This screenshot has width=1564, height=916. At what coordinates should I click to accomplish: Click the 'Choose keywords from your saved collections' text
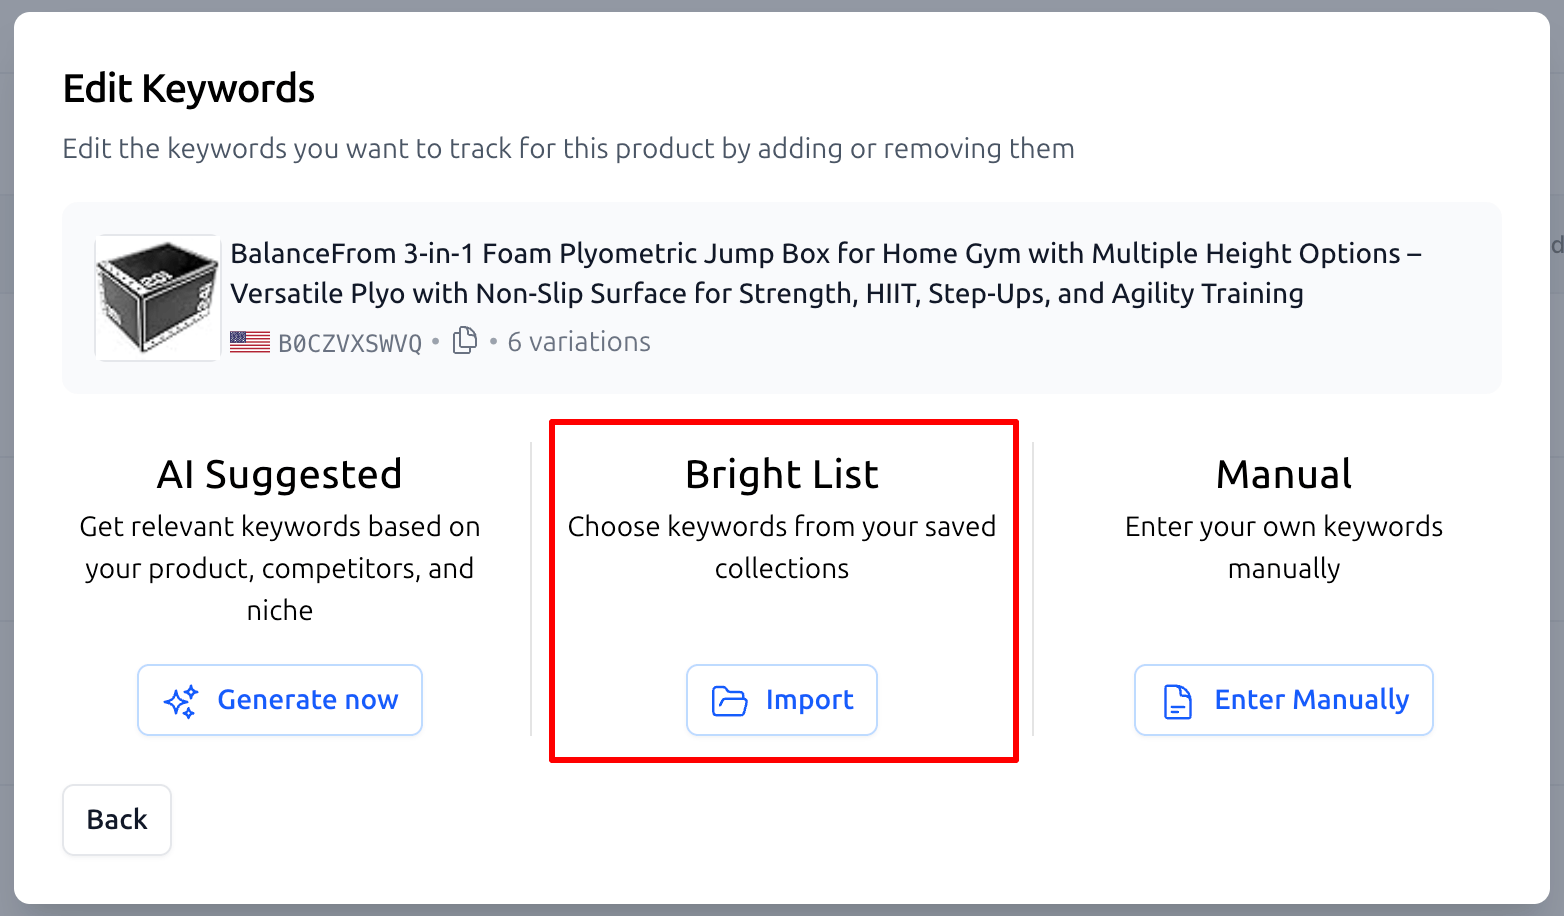click(x=782, y=547)
